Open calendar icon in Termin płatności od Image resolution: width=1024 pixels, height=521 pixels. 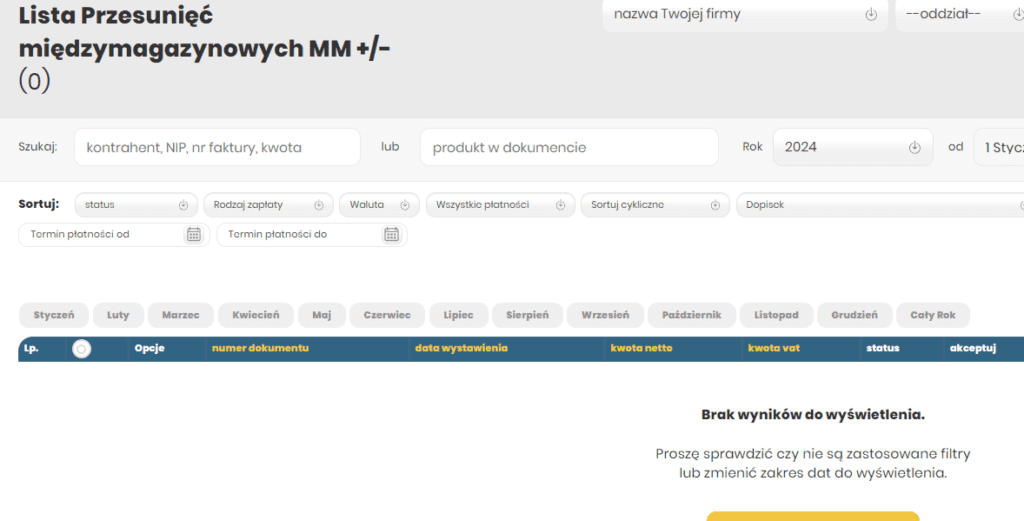(x=194, y=234)
